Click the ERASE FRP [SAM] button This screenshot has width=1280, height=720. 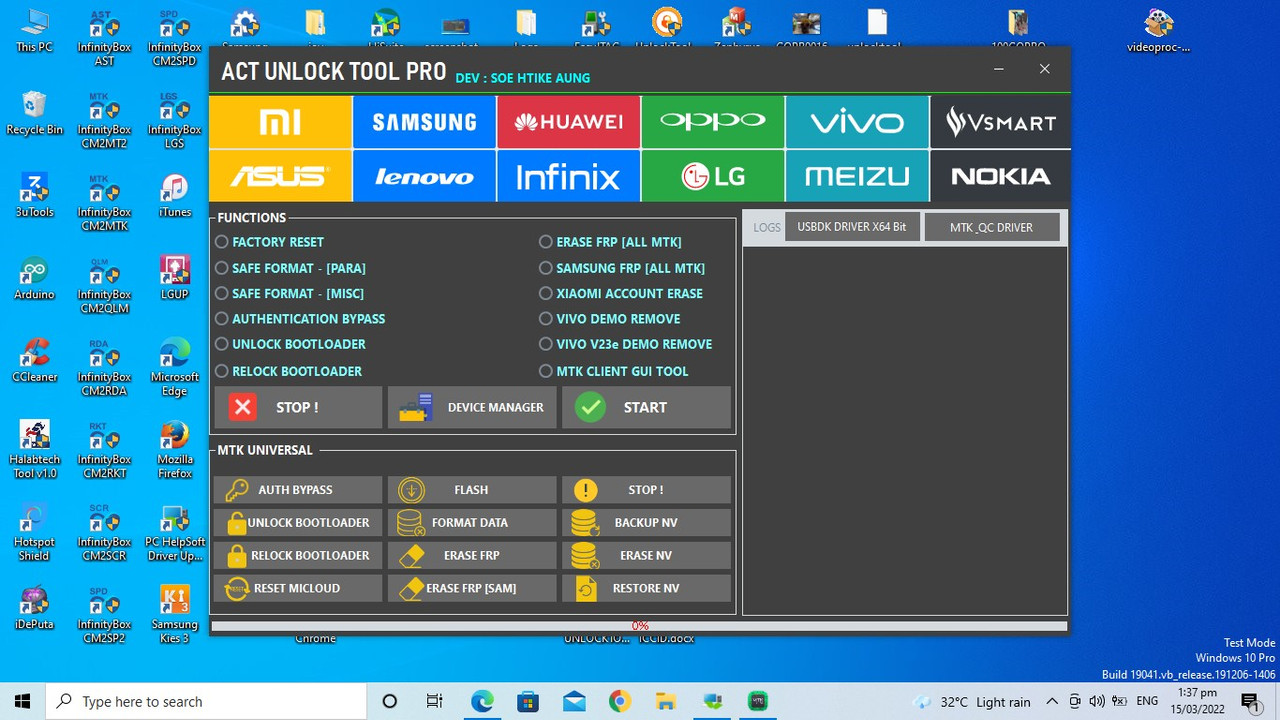click(472, 588)
